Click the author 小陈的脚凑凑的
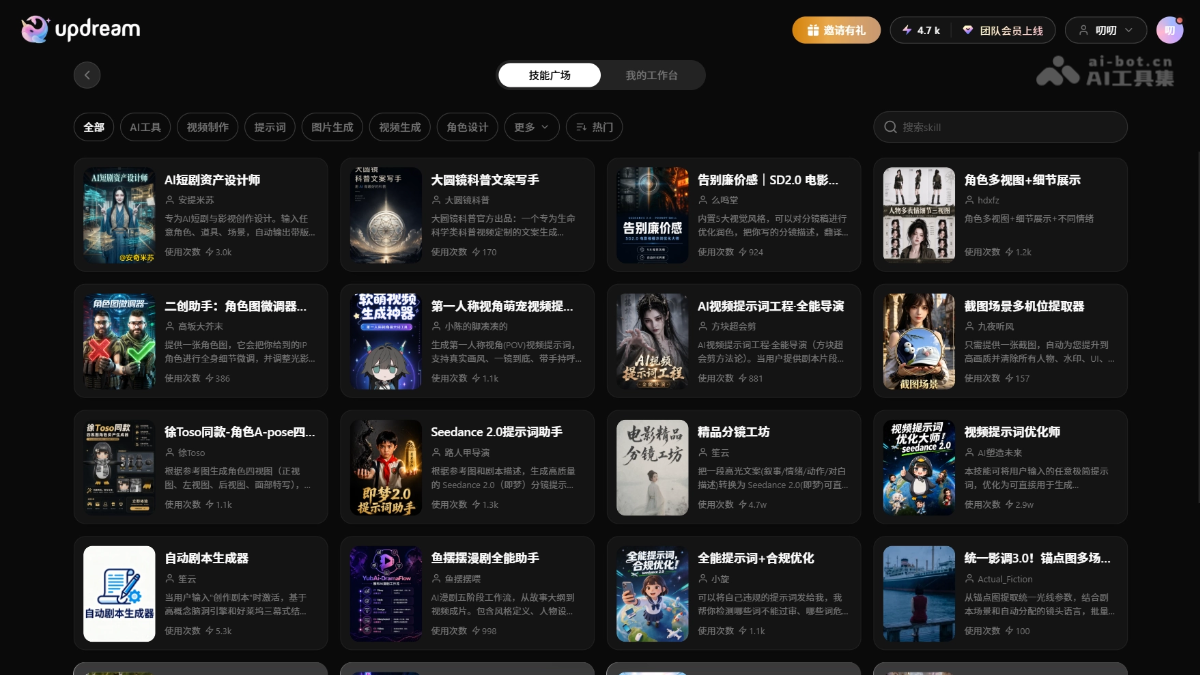Screen dimensions: 1200x675 476,326
